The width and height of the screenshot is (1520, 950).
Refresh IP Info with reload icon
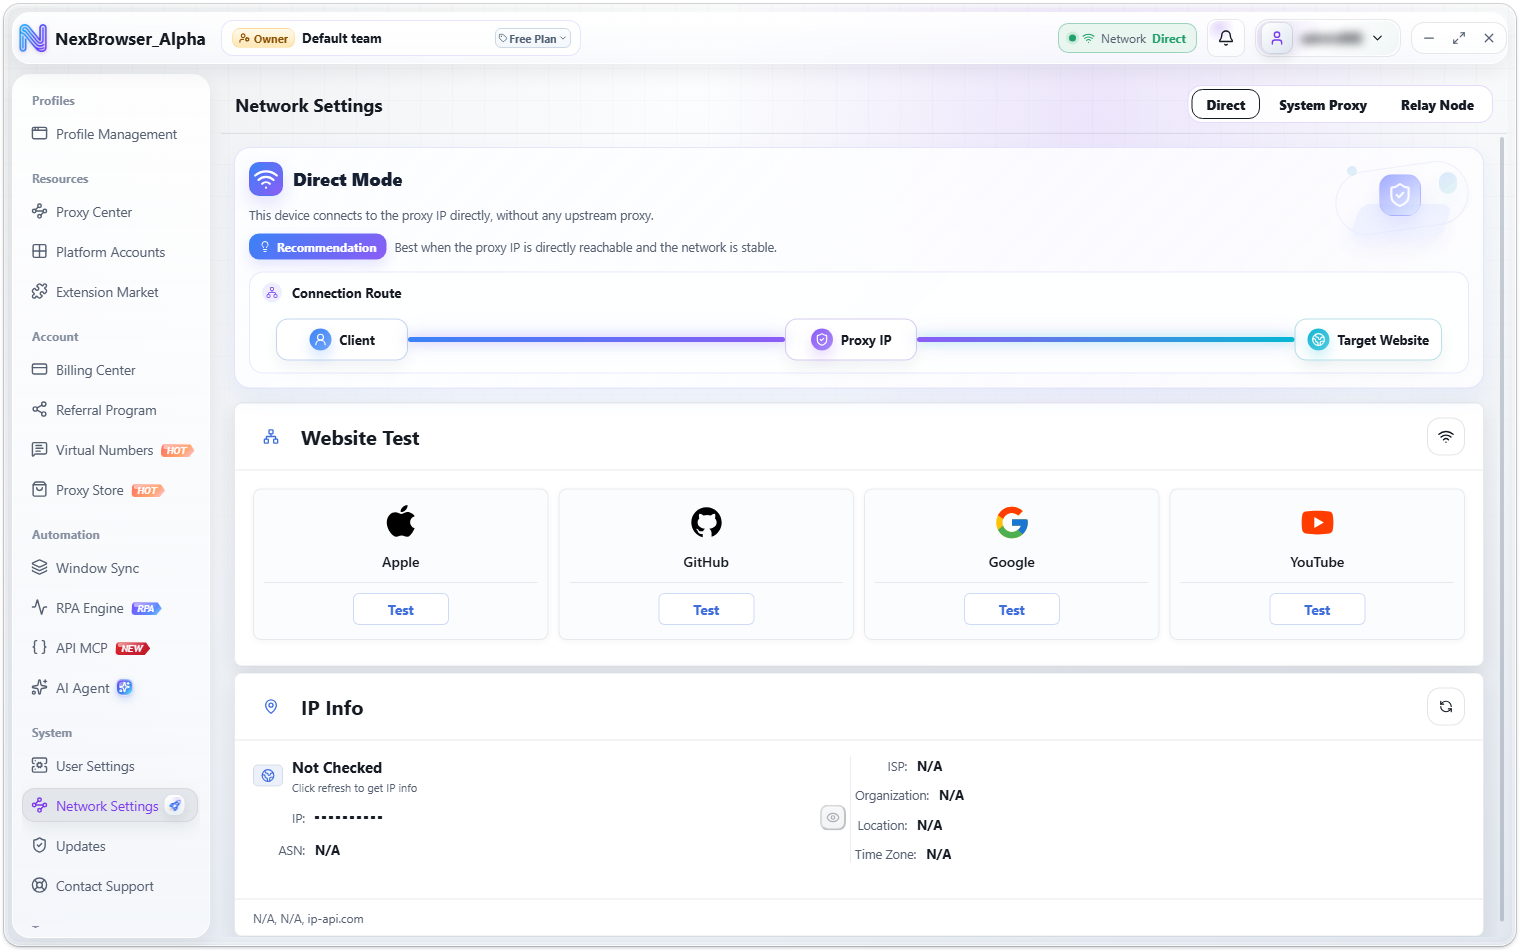[1446, 707]
